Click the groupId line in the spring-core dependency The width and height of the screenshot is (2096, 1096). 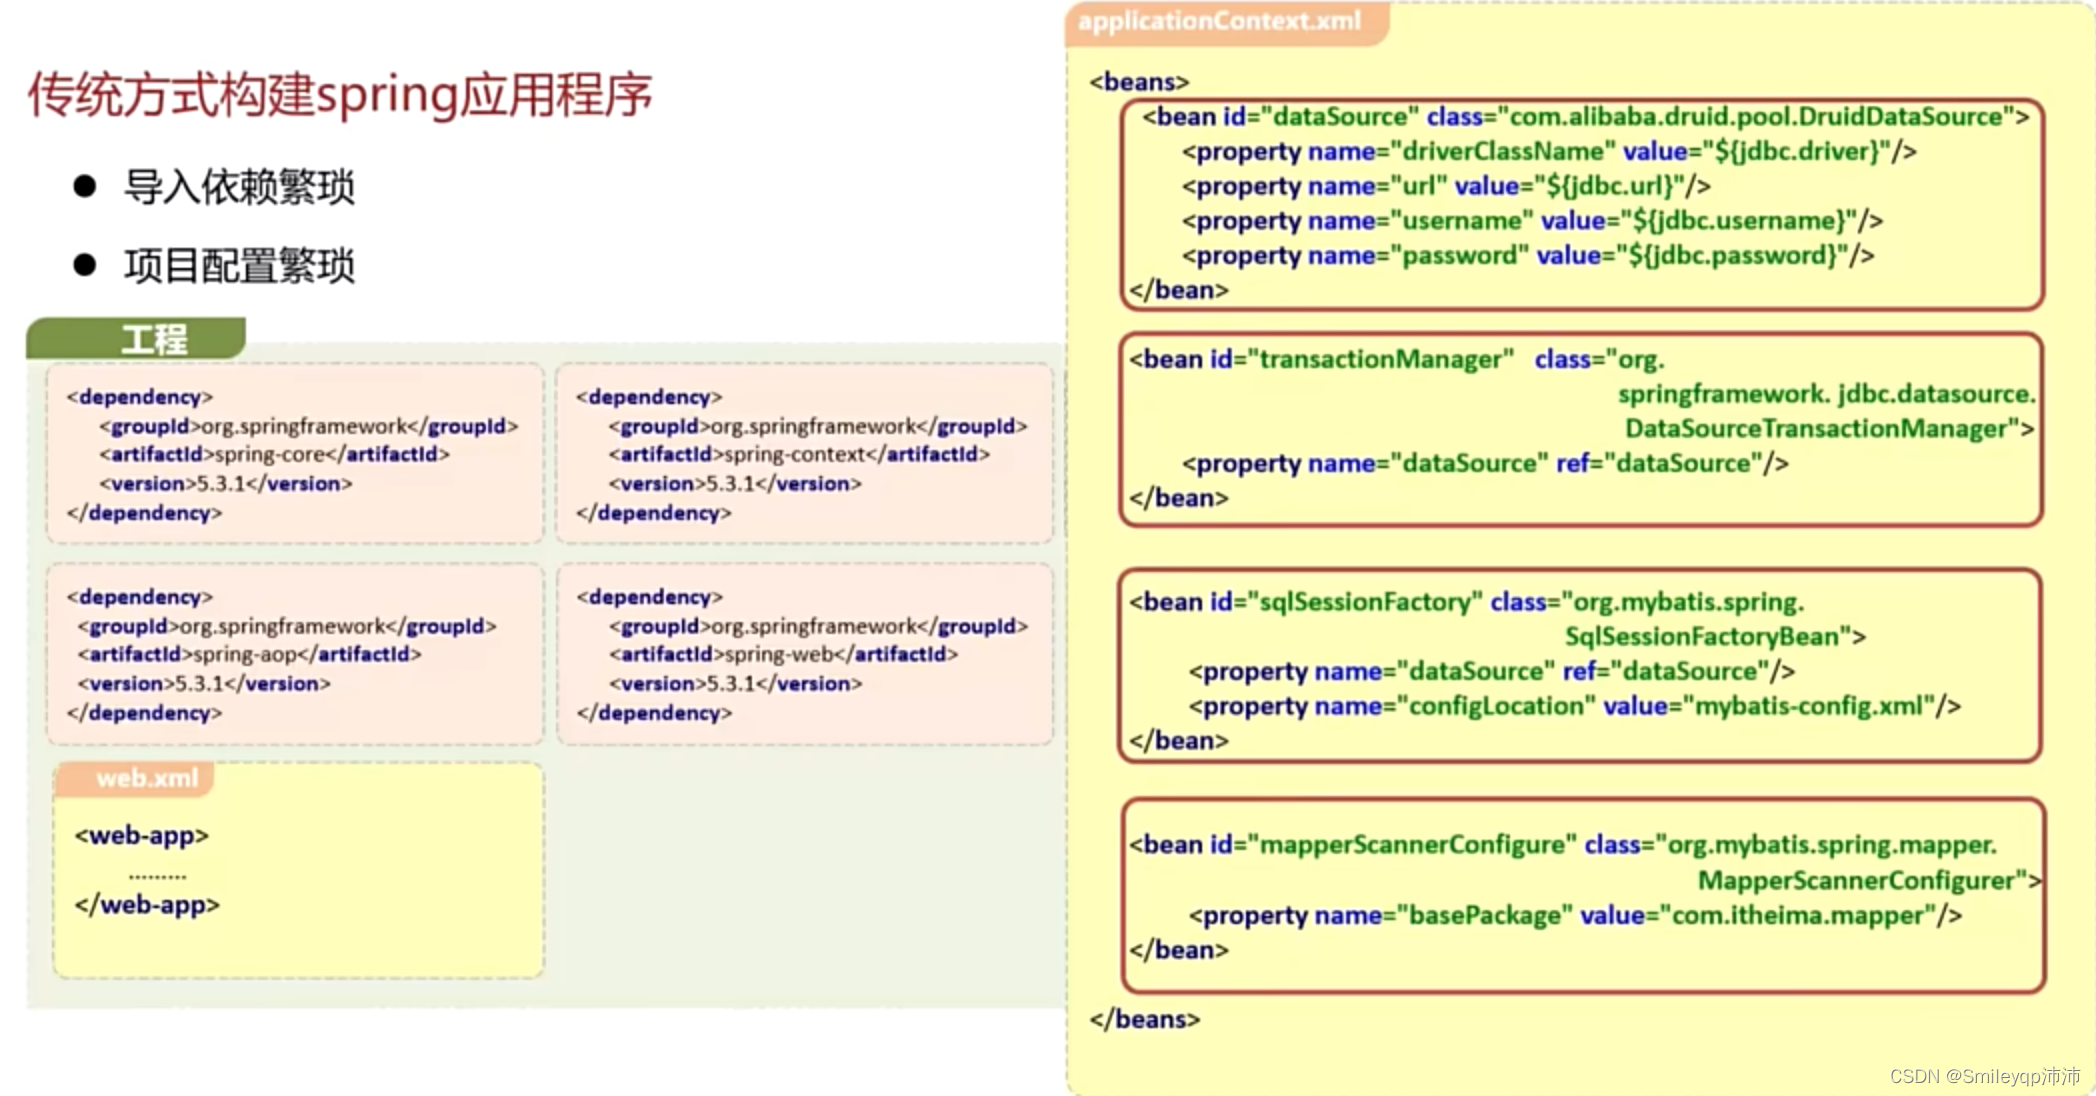point(308,426)
